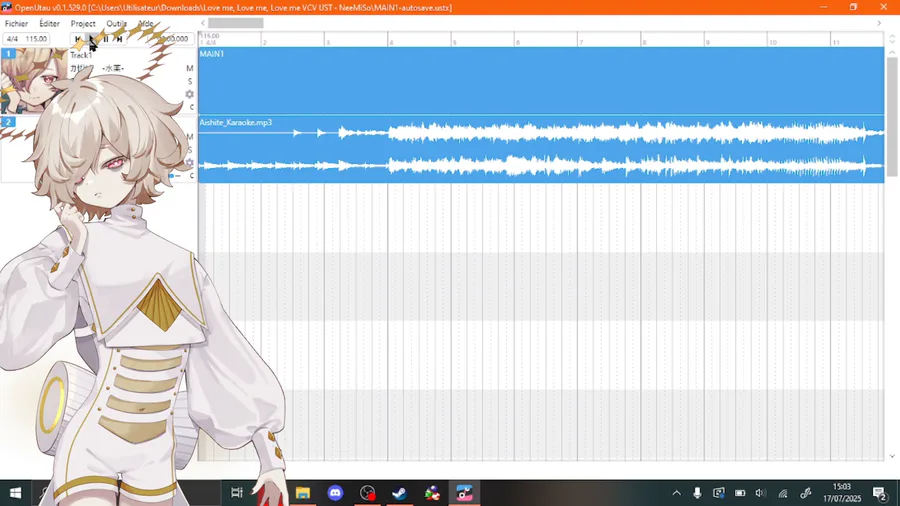Click the vertical zoom control at ruler right
The height and width of the screenshot is (506, 900).
(x=891, y=39)
